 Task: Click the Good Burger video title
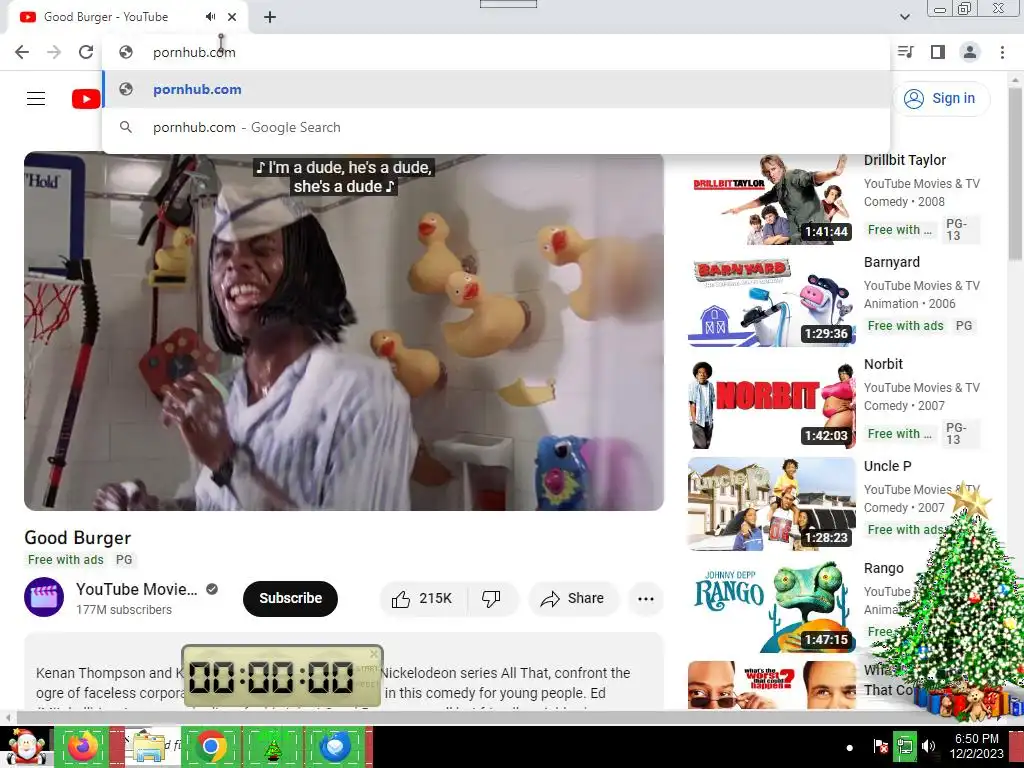tap(78, 537)
